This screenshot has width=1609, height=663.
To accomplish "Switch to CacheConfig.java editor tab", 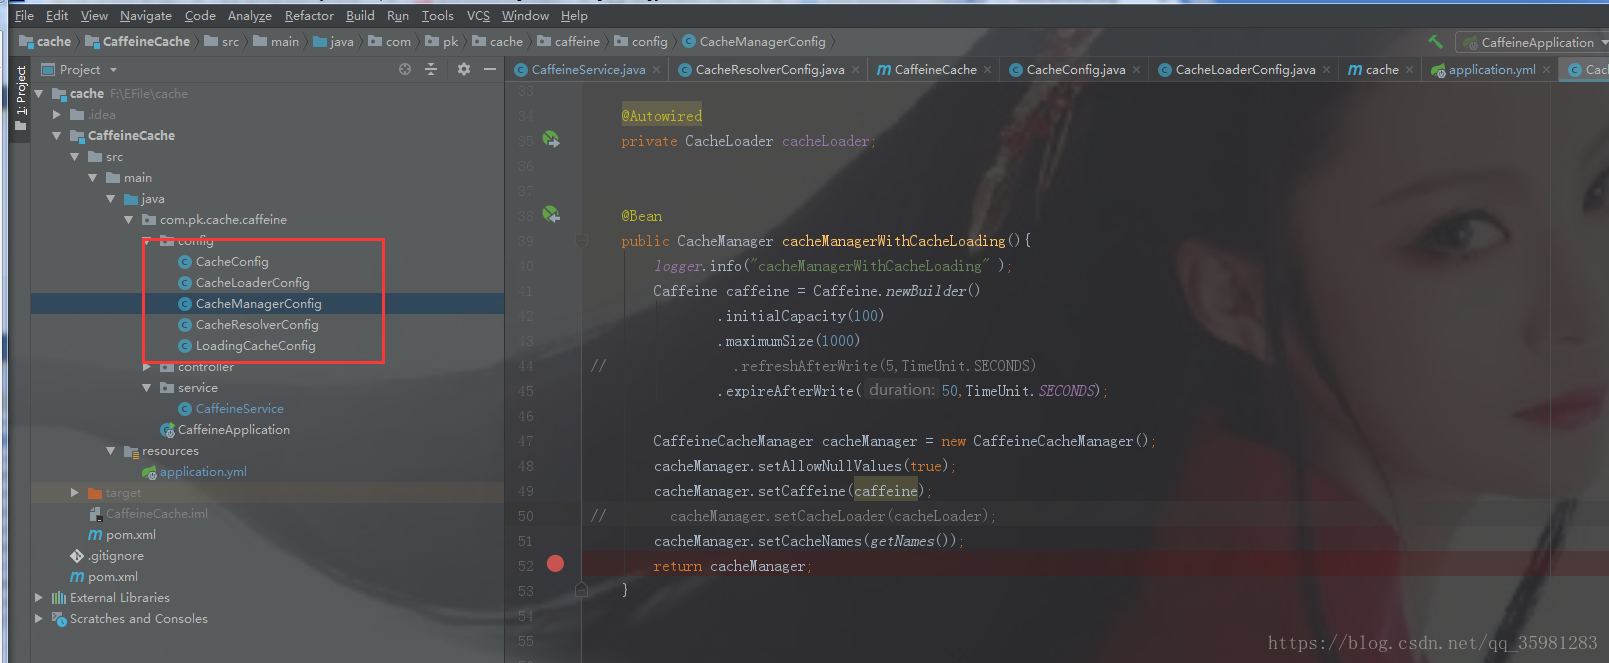I will click(1075, 70).
